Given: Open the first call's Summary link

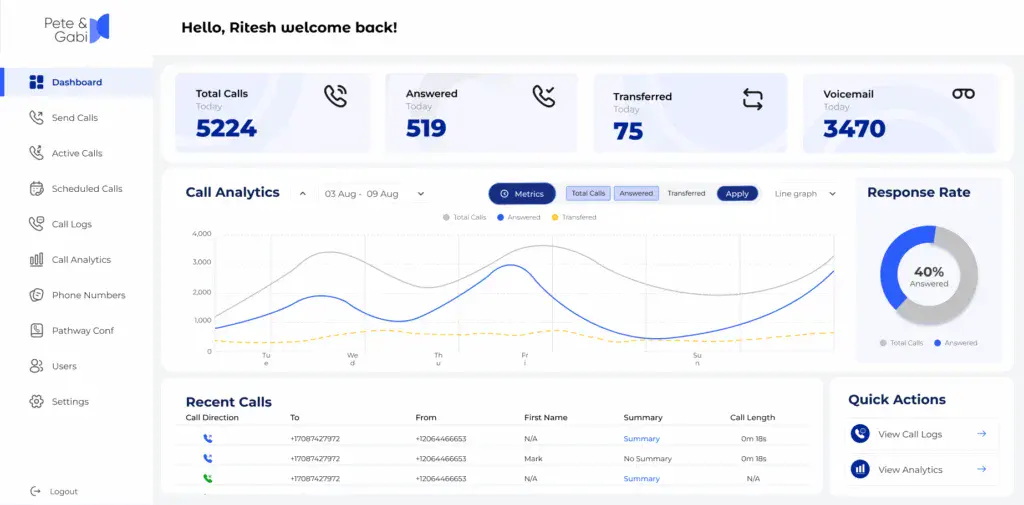Looking at the screenshot, I should 641,439.
